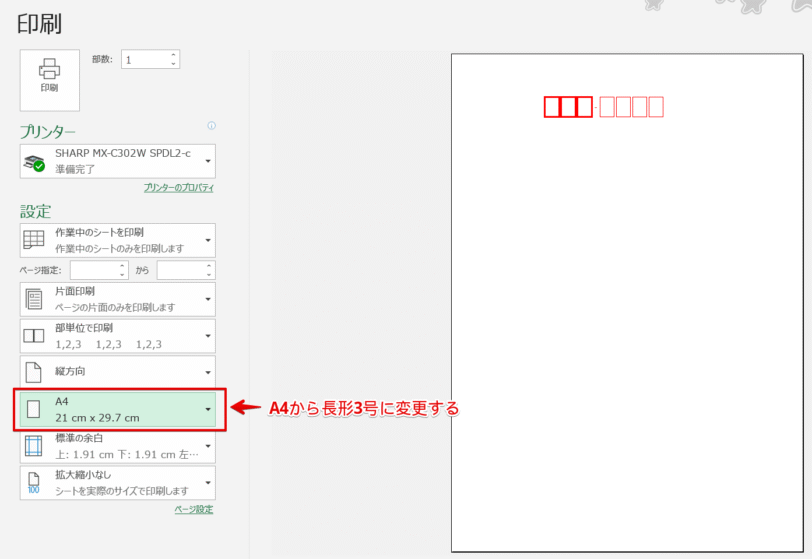Click the first ページ指定 page field
The height and width of the screenshot is (559, 812).
click(95, 270)
